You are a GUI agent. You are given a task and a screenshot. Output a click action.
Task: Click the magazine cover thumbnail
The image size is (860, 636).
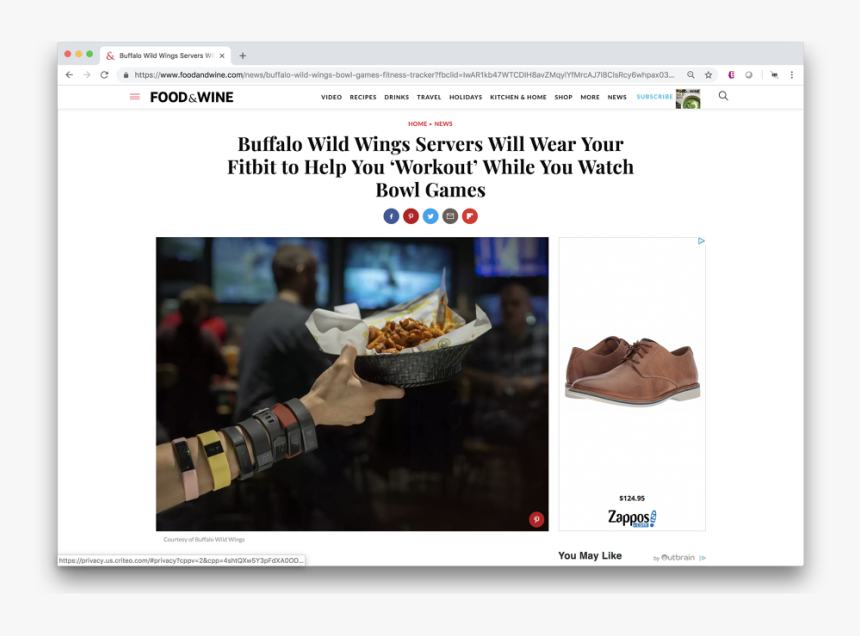point(688,99)
